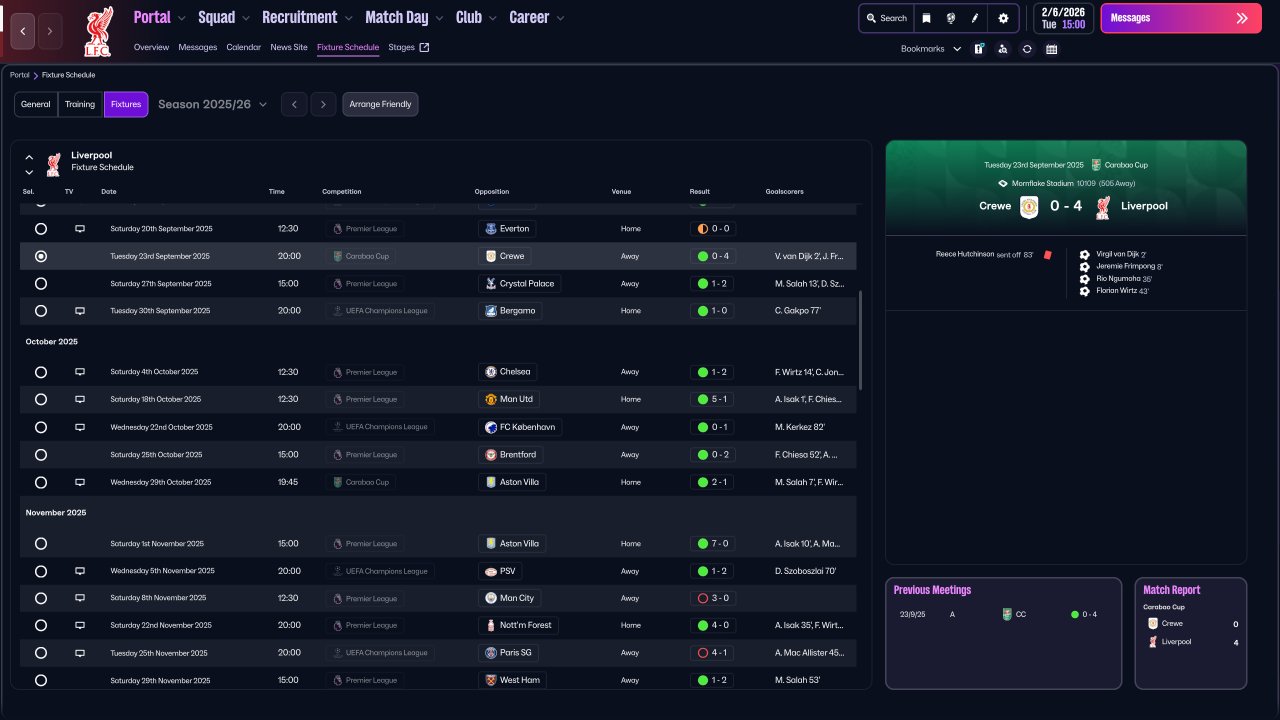This screenshot has height=720, width=1280.
Task: Click the Liverpool badge beside the 0 - 4 score
Action: click(1103, 207)
